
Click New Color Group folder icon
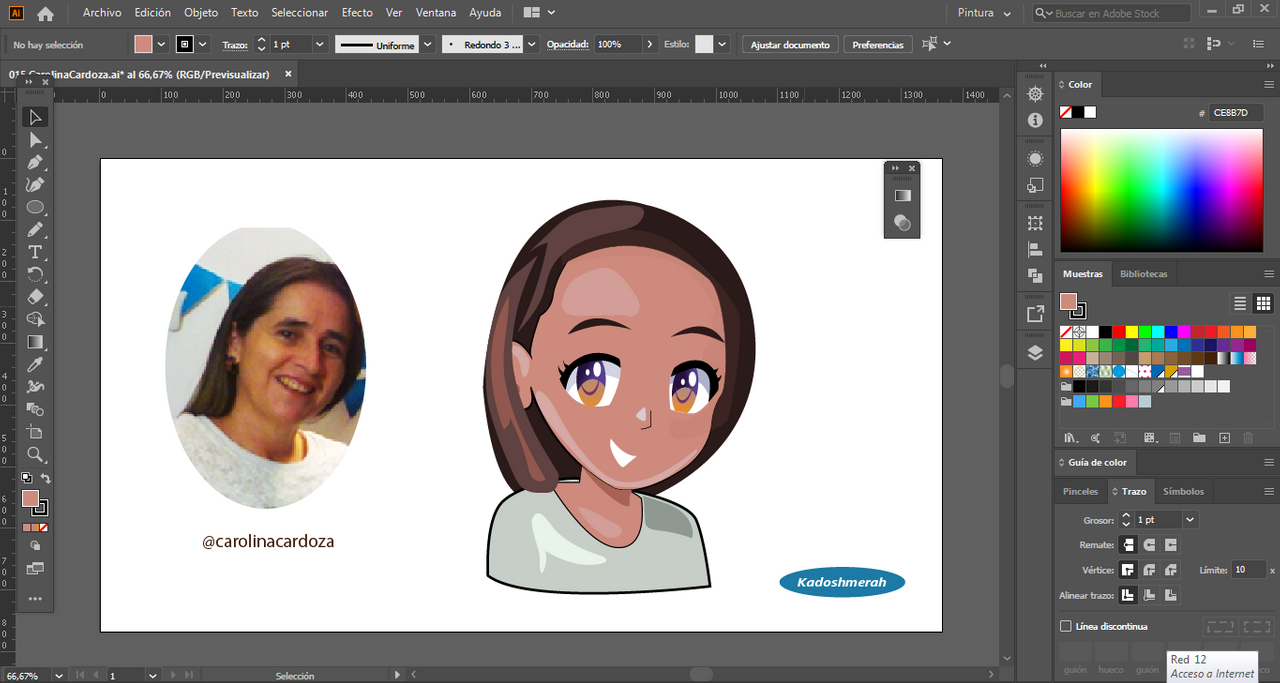coord(1198,438)
